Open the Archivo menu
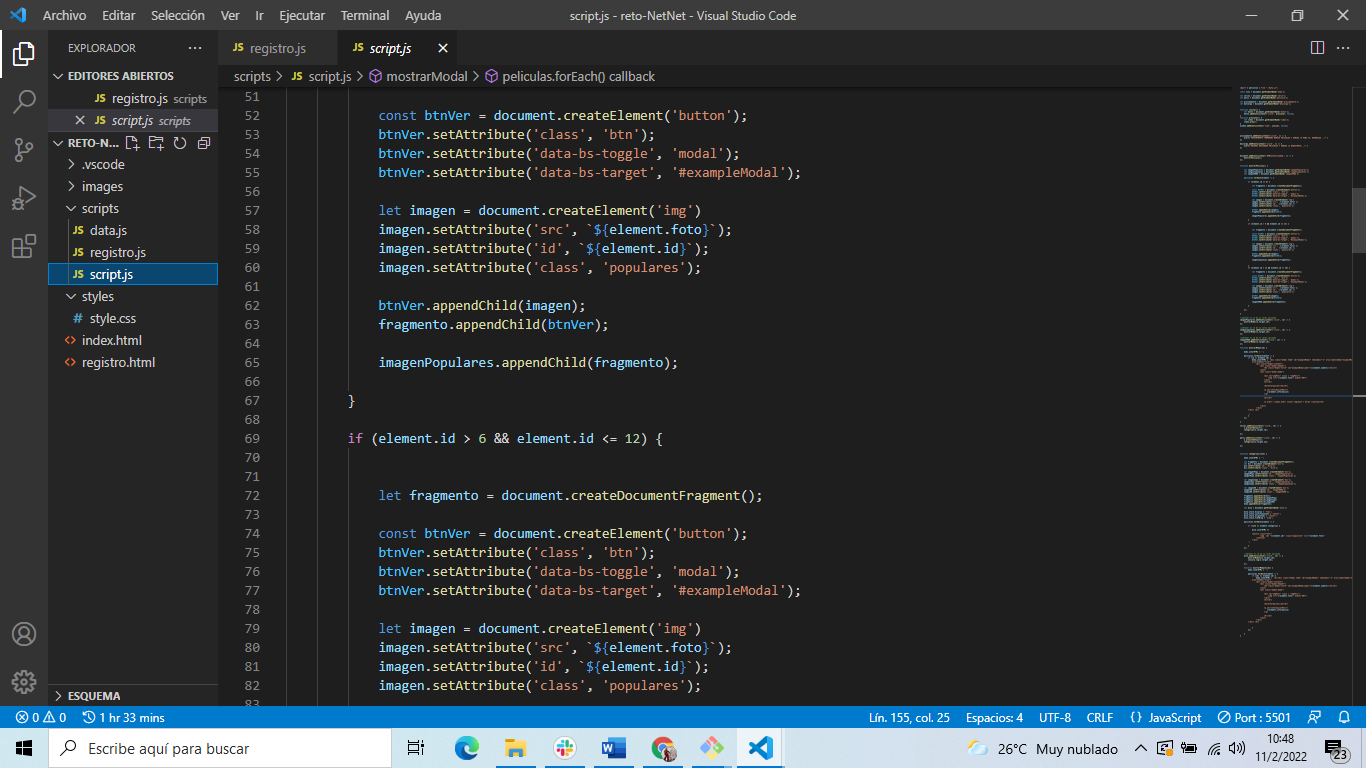Image resolution: width=1366 pixels, height=768 pixels. click(x=64, y=15)
